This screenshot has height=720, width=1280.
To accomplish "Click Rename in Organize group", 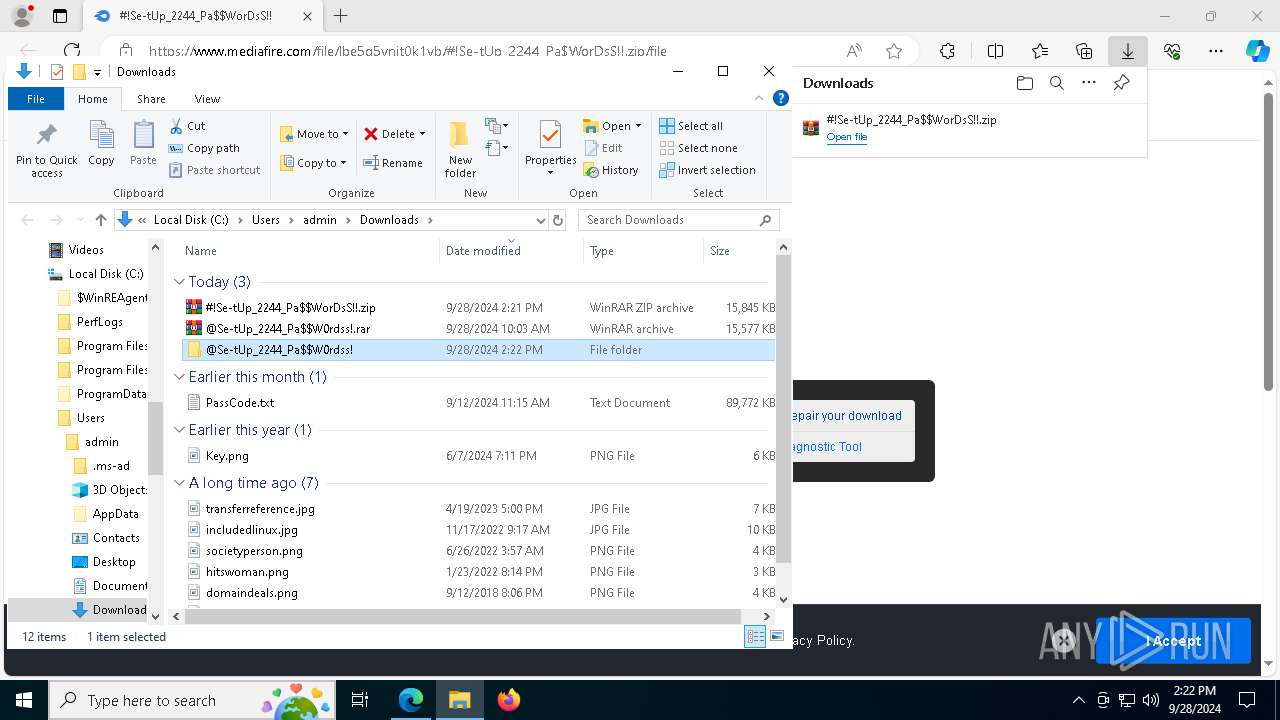I will [393, 163].
